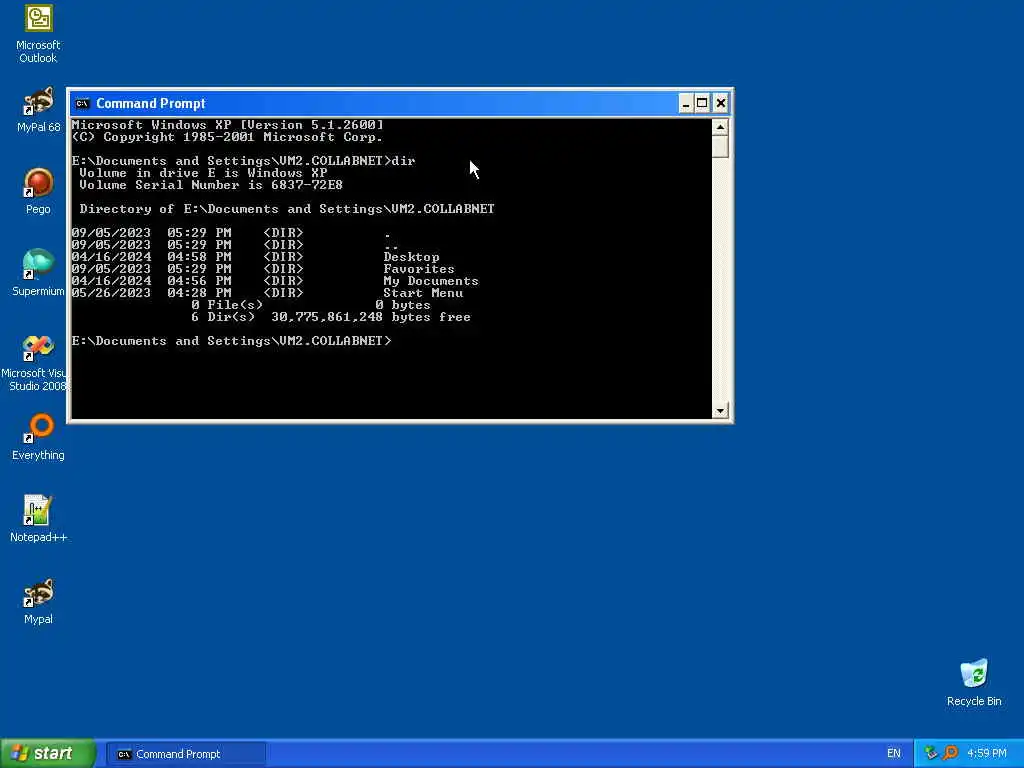The height and width of the screenshot is (768, 1024).
Task: Click Command Prompt taskbar button
Action: (x=185, y=754)
